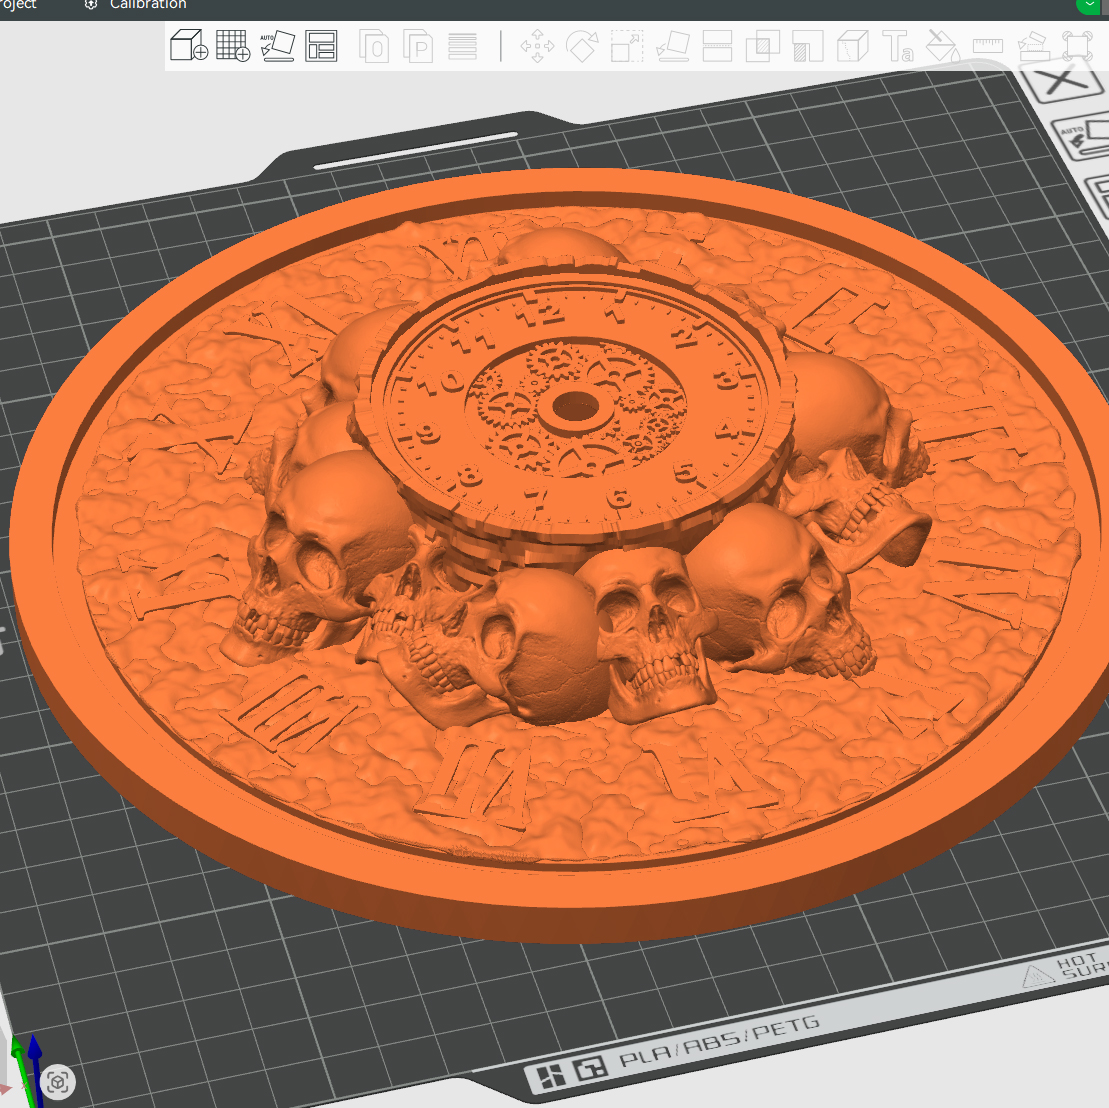Click the gear icon beside Calibration
This screenshot has width=1109, height=1108.
(x=91, y=4)
